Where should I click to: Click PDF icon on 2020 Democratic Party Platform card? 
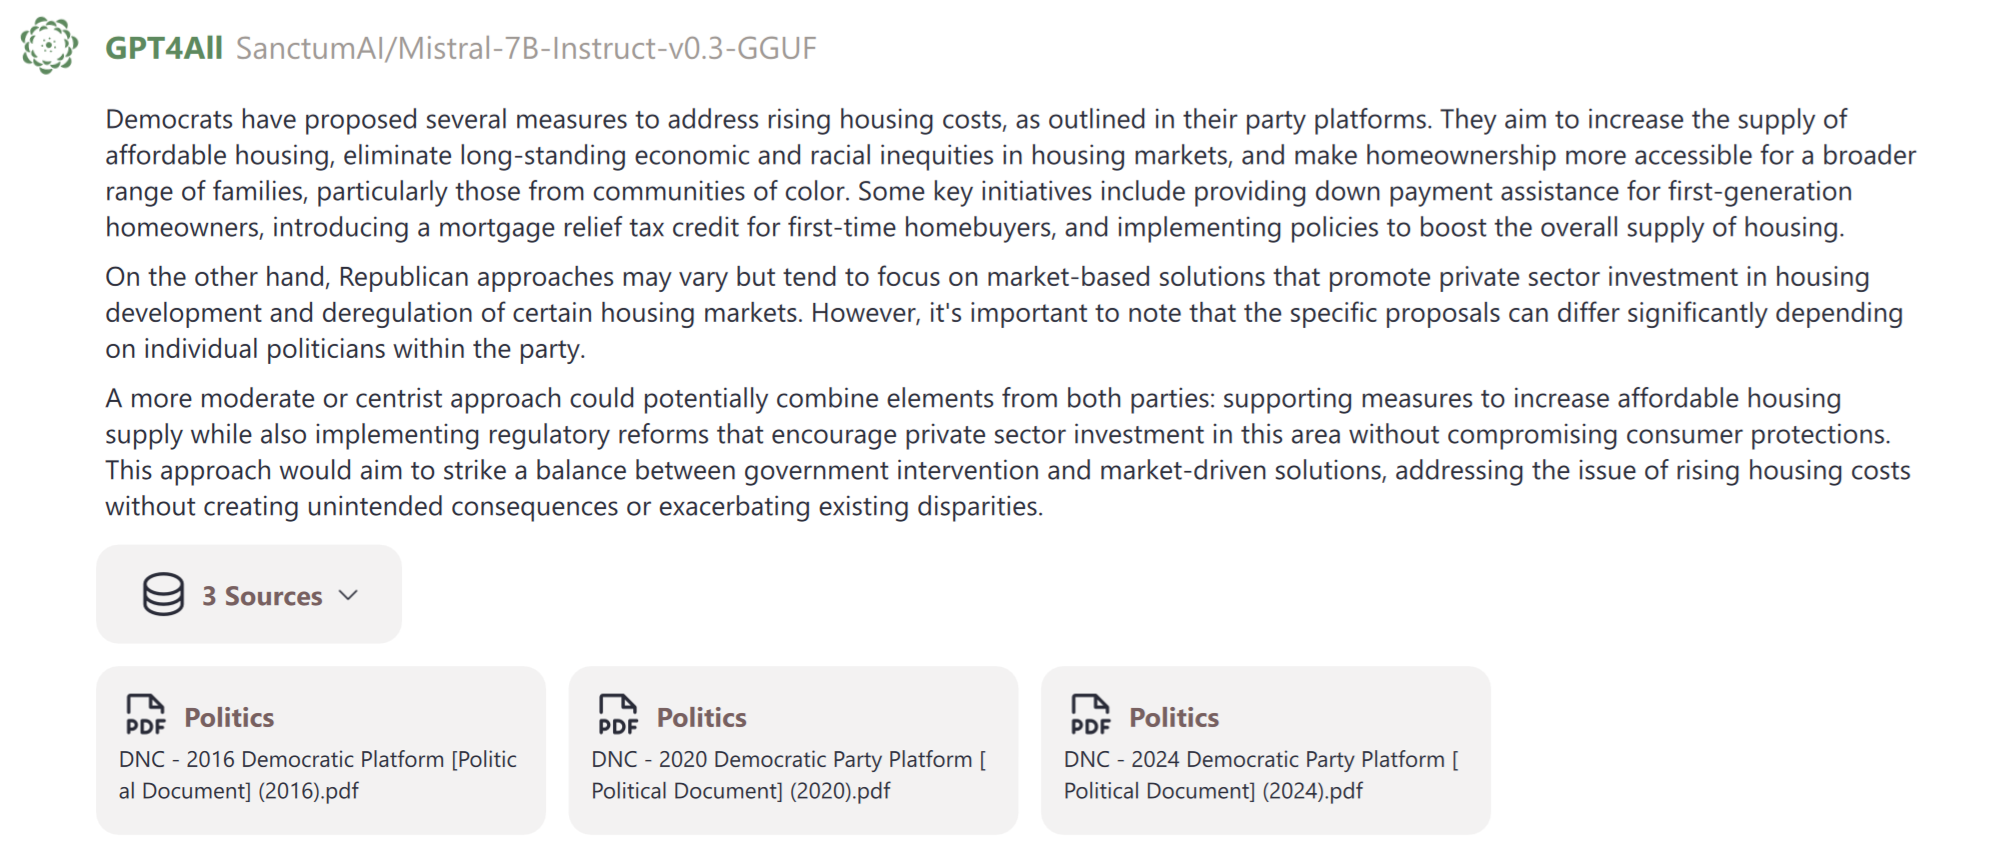coord(617,715)
